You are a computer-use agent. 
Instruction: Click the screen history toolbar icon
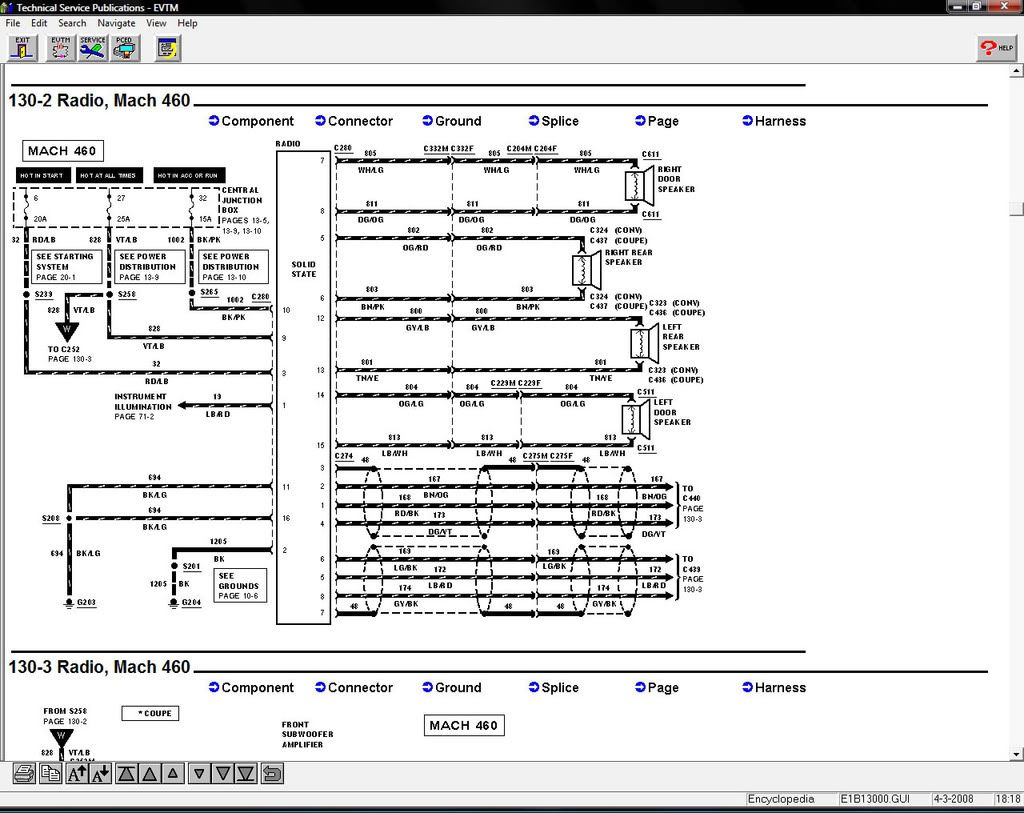pos(168,49)
